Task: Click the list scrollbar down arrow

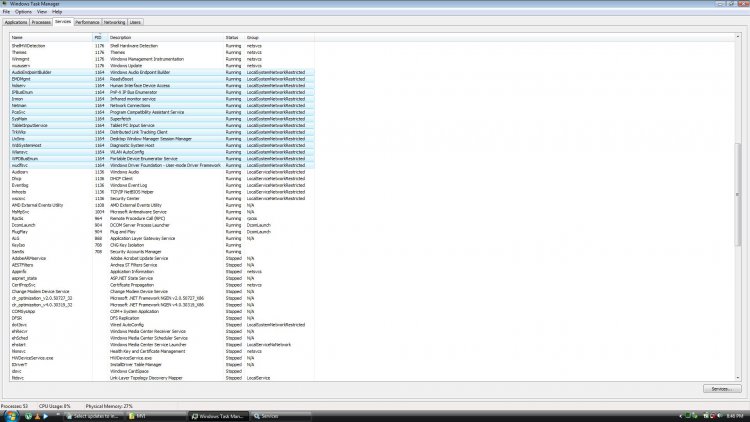Action: pyautogui.click(x=737, y=378)
